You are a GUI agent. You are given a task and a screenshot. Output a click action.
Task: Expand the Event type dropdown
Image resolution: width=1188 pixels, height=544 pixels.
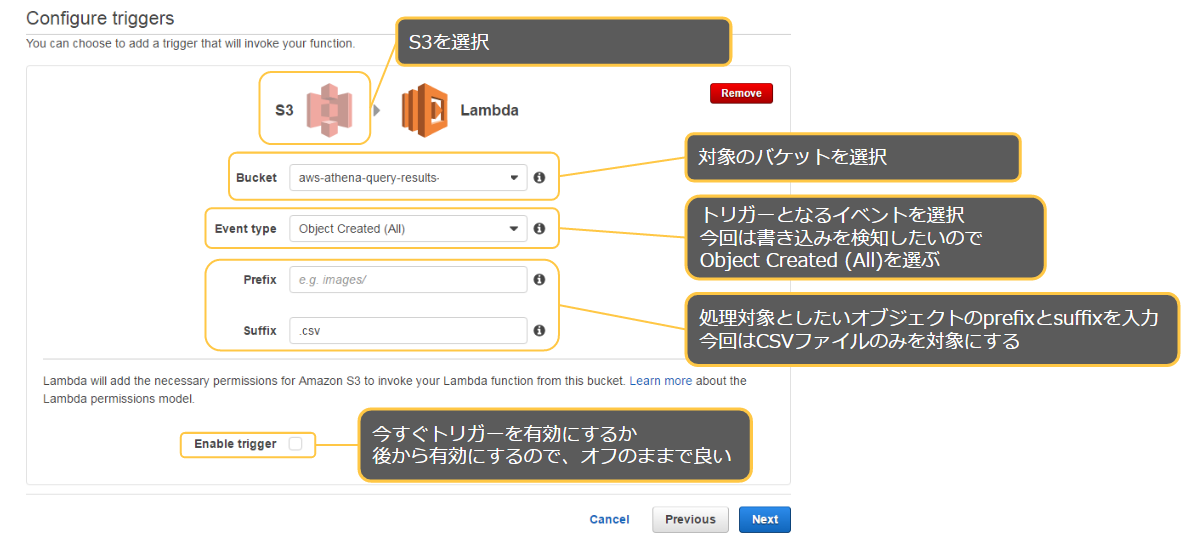(408, 228)
